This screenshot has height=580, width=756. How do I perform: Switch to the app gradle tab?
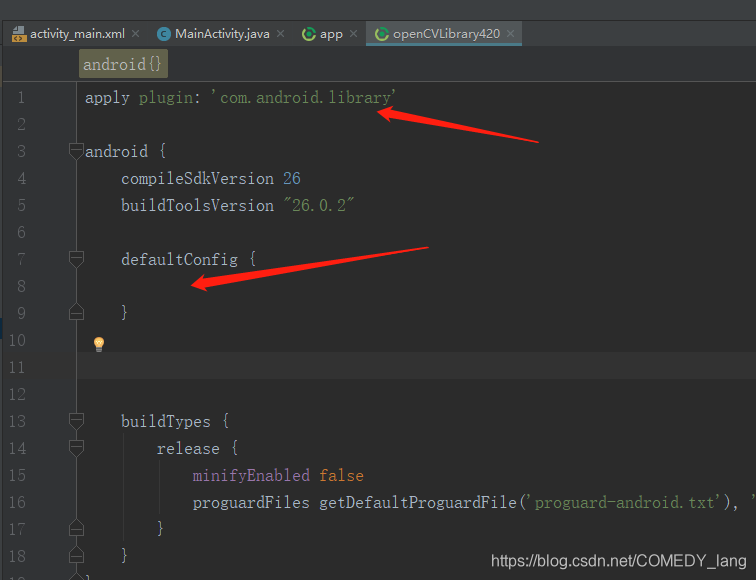[x=331, y=34]
